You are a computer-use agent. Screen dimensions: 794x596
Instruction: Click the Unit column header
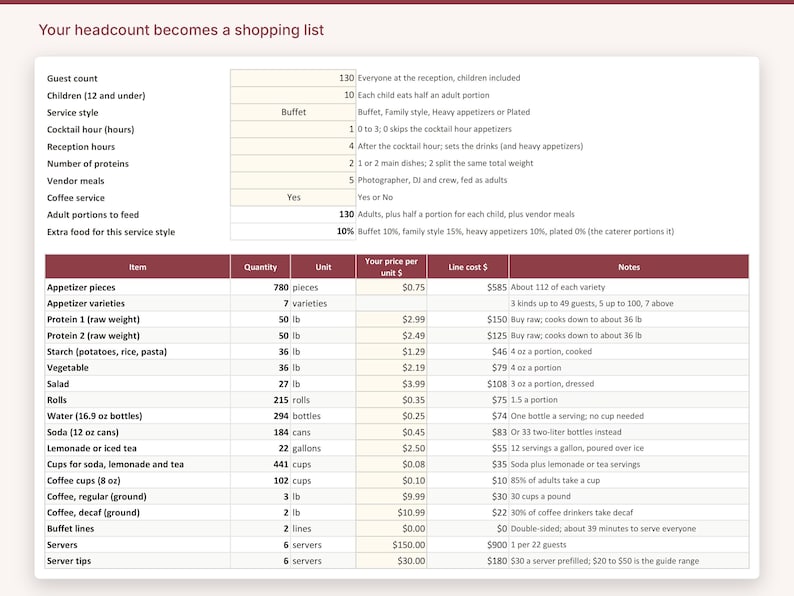pyautogui.click(x=323, y=267)
